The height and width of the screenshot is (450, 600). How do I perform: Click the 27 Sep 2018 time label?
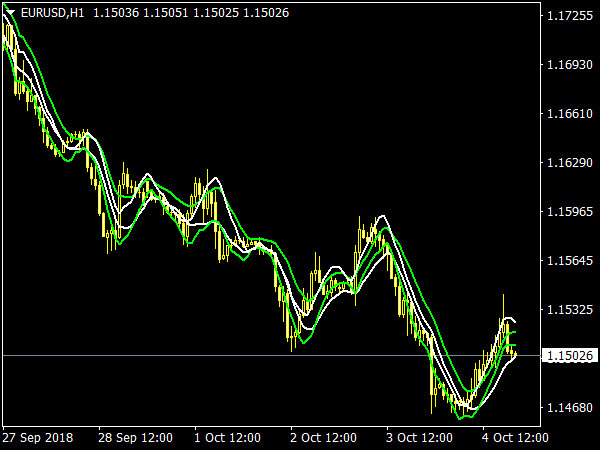(x=38, y=437)
